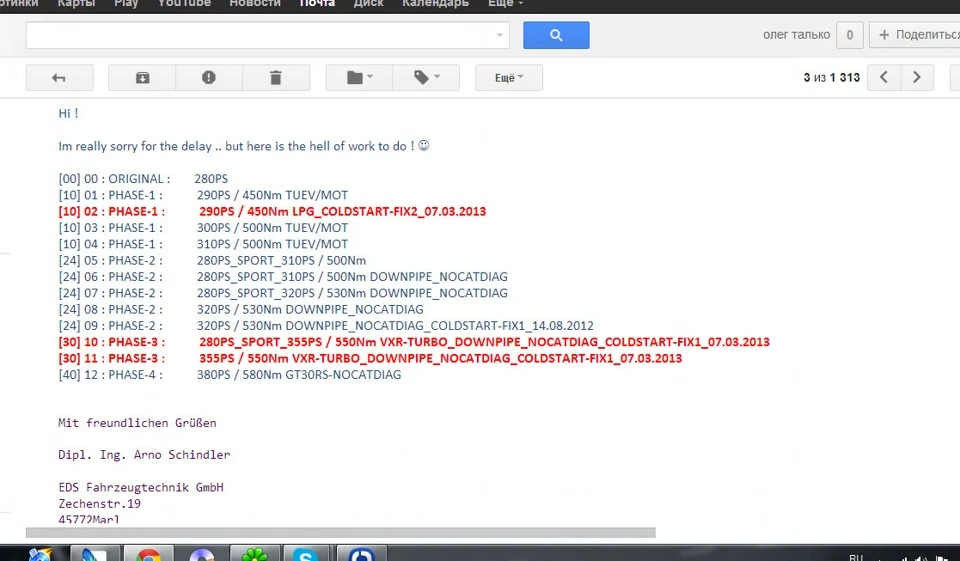The width and height of the screenshot is (960, 561).
Task: Open the Ещё actions dropdown in toolbar
Action: tap(509, 78)
